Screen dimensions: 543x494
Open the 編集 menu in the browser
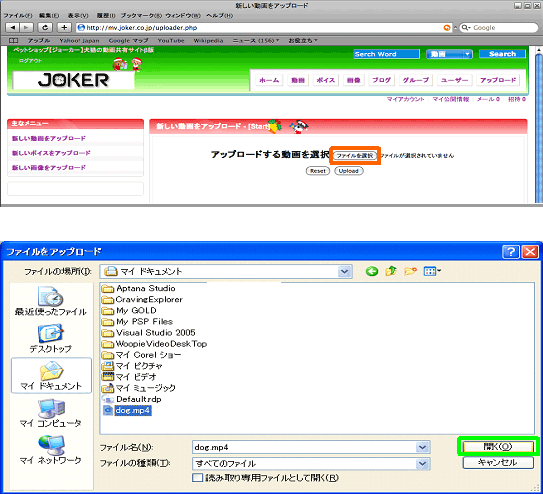[x=49, y=16]
